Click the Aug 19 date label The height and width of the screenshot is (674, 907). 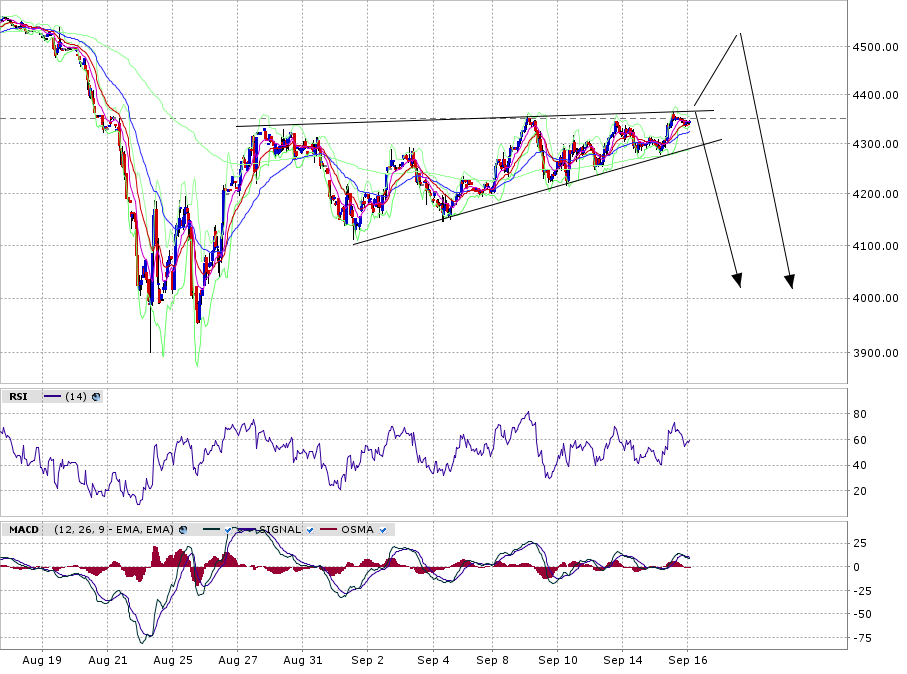click(42, 660)
